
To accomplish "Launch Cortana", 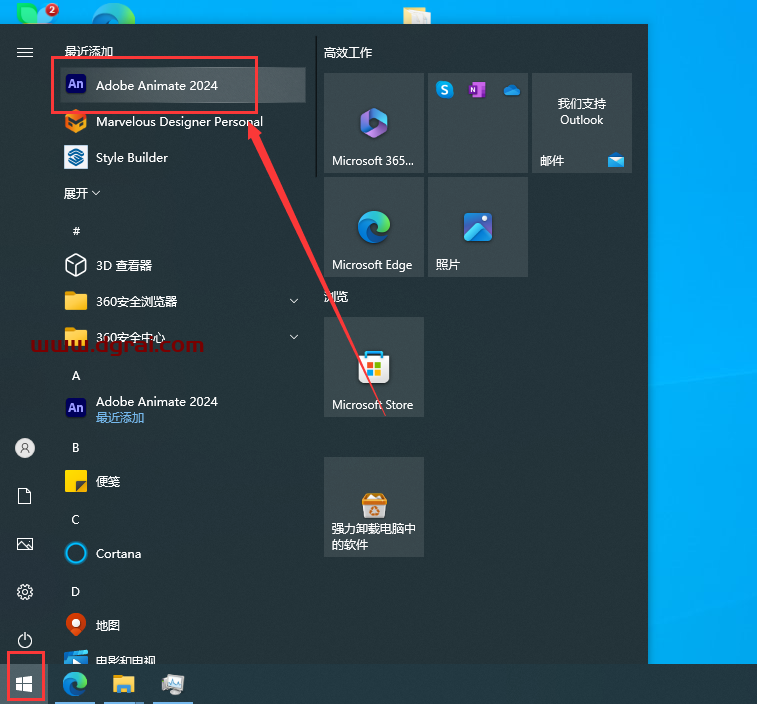I will pos(182,553).
